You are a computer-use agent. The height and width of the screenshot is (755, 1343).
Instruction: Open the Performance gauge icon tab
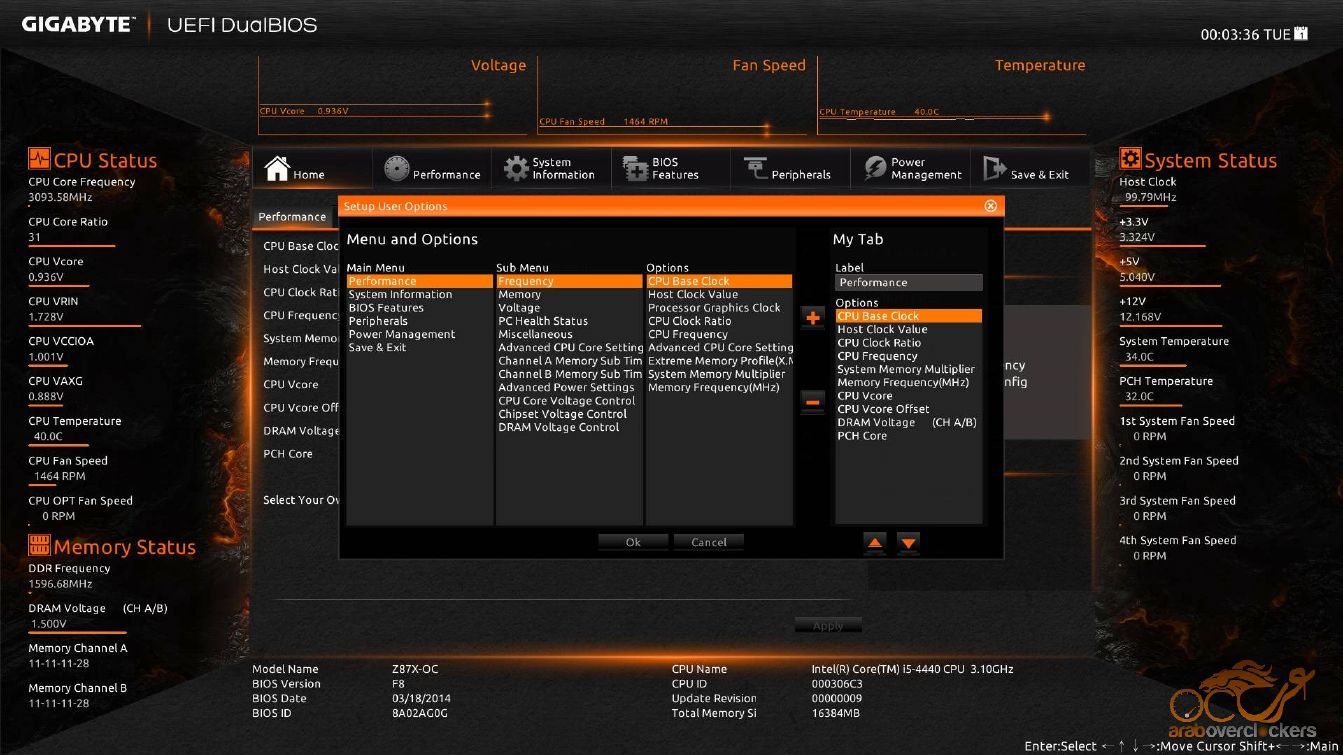(397, 168)
